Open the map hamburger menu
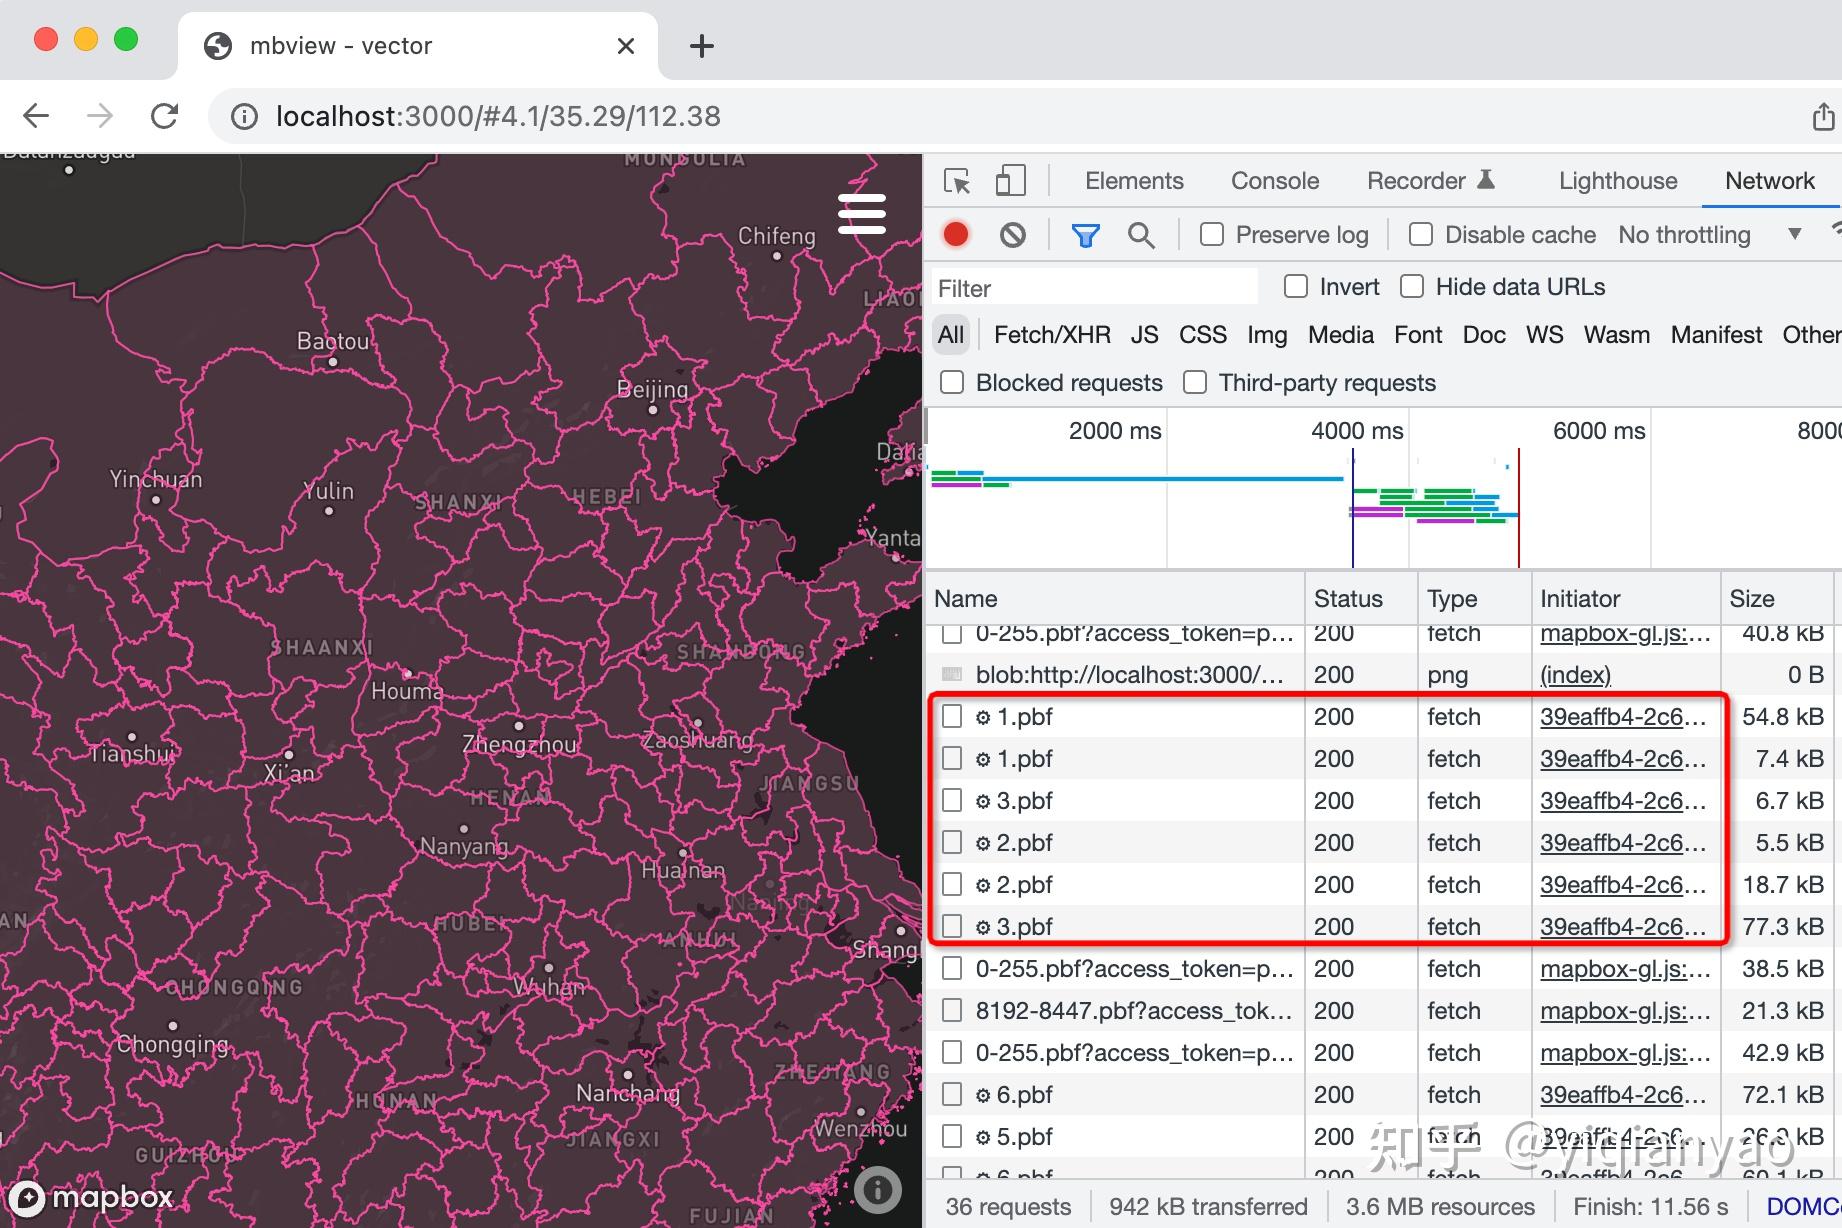The height and width of the screenshot is (1228, 1842). [861, 213]
